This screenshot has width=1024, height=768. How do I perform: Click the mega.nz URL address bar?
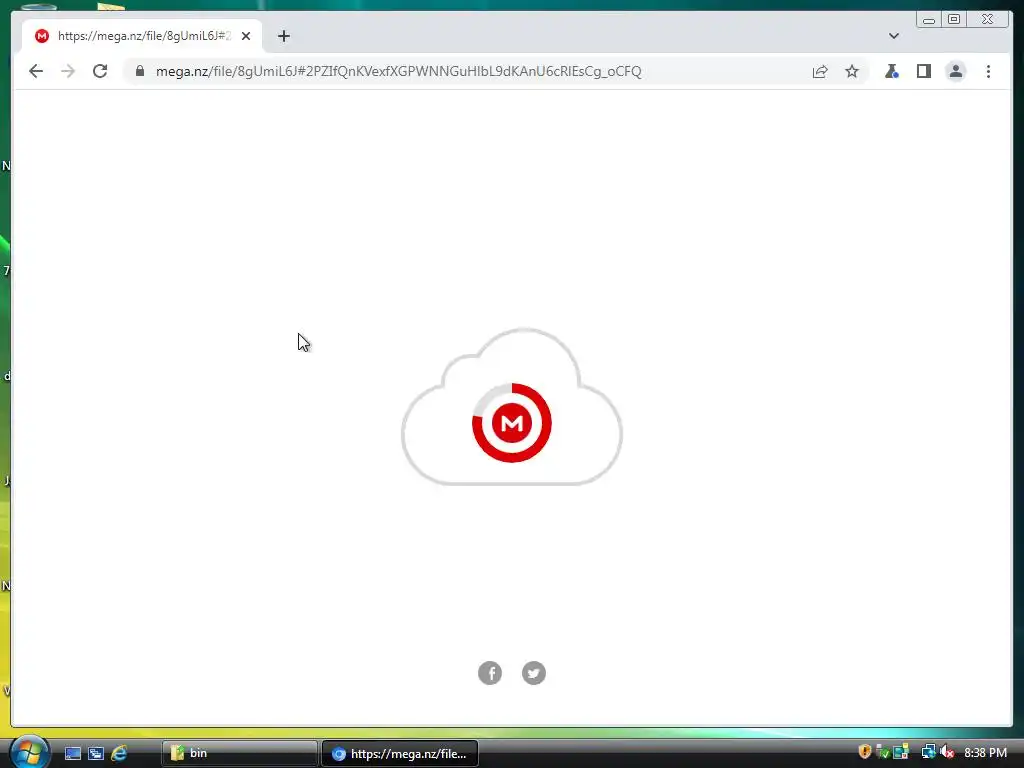(x=398, y=71)
